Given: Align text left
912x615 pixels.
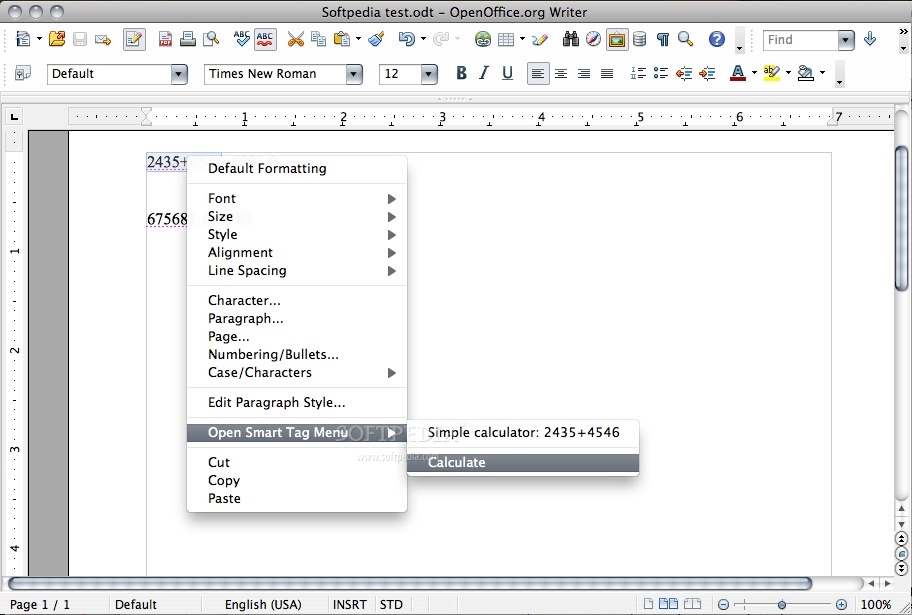Looking at the screenshot, I should [x=538, y=74].
